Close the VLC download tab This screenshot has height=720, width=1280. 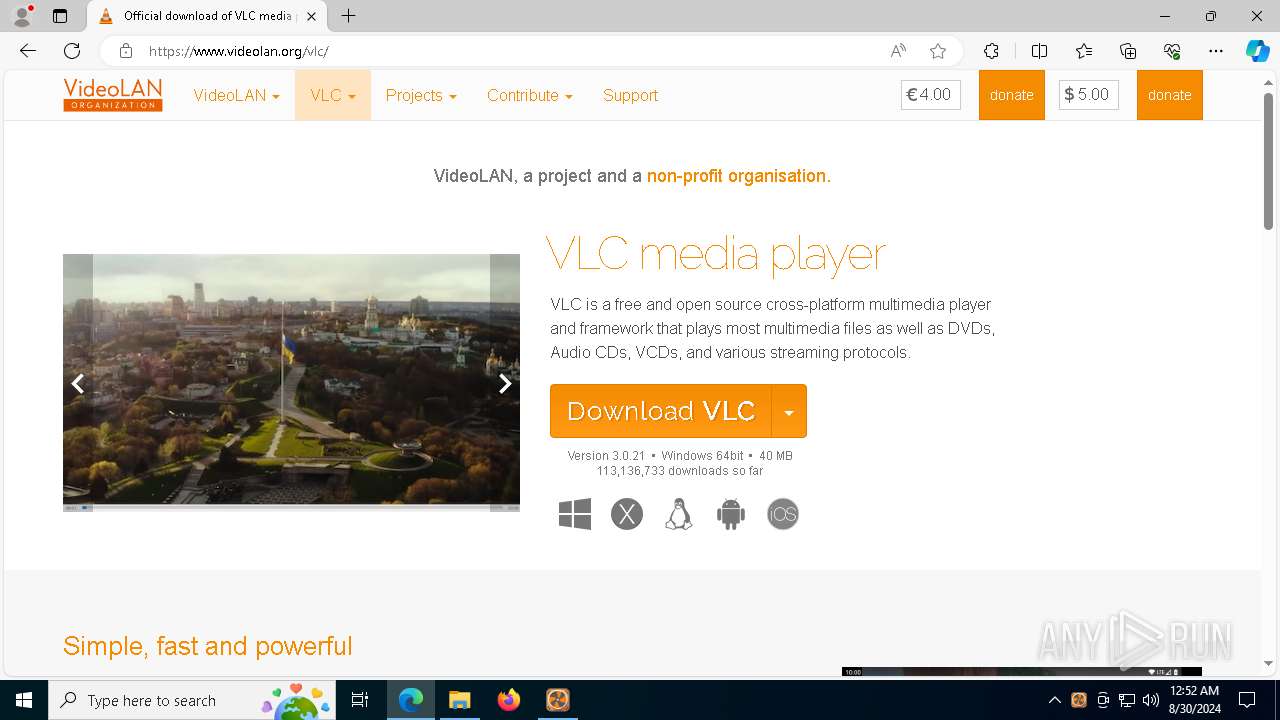click(x=311, y=16)
